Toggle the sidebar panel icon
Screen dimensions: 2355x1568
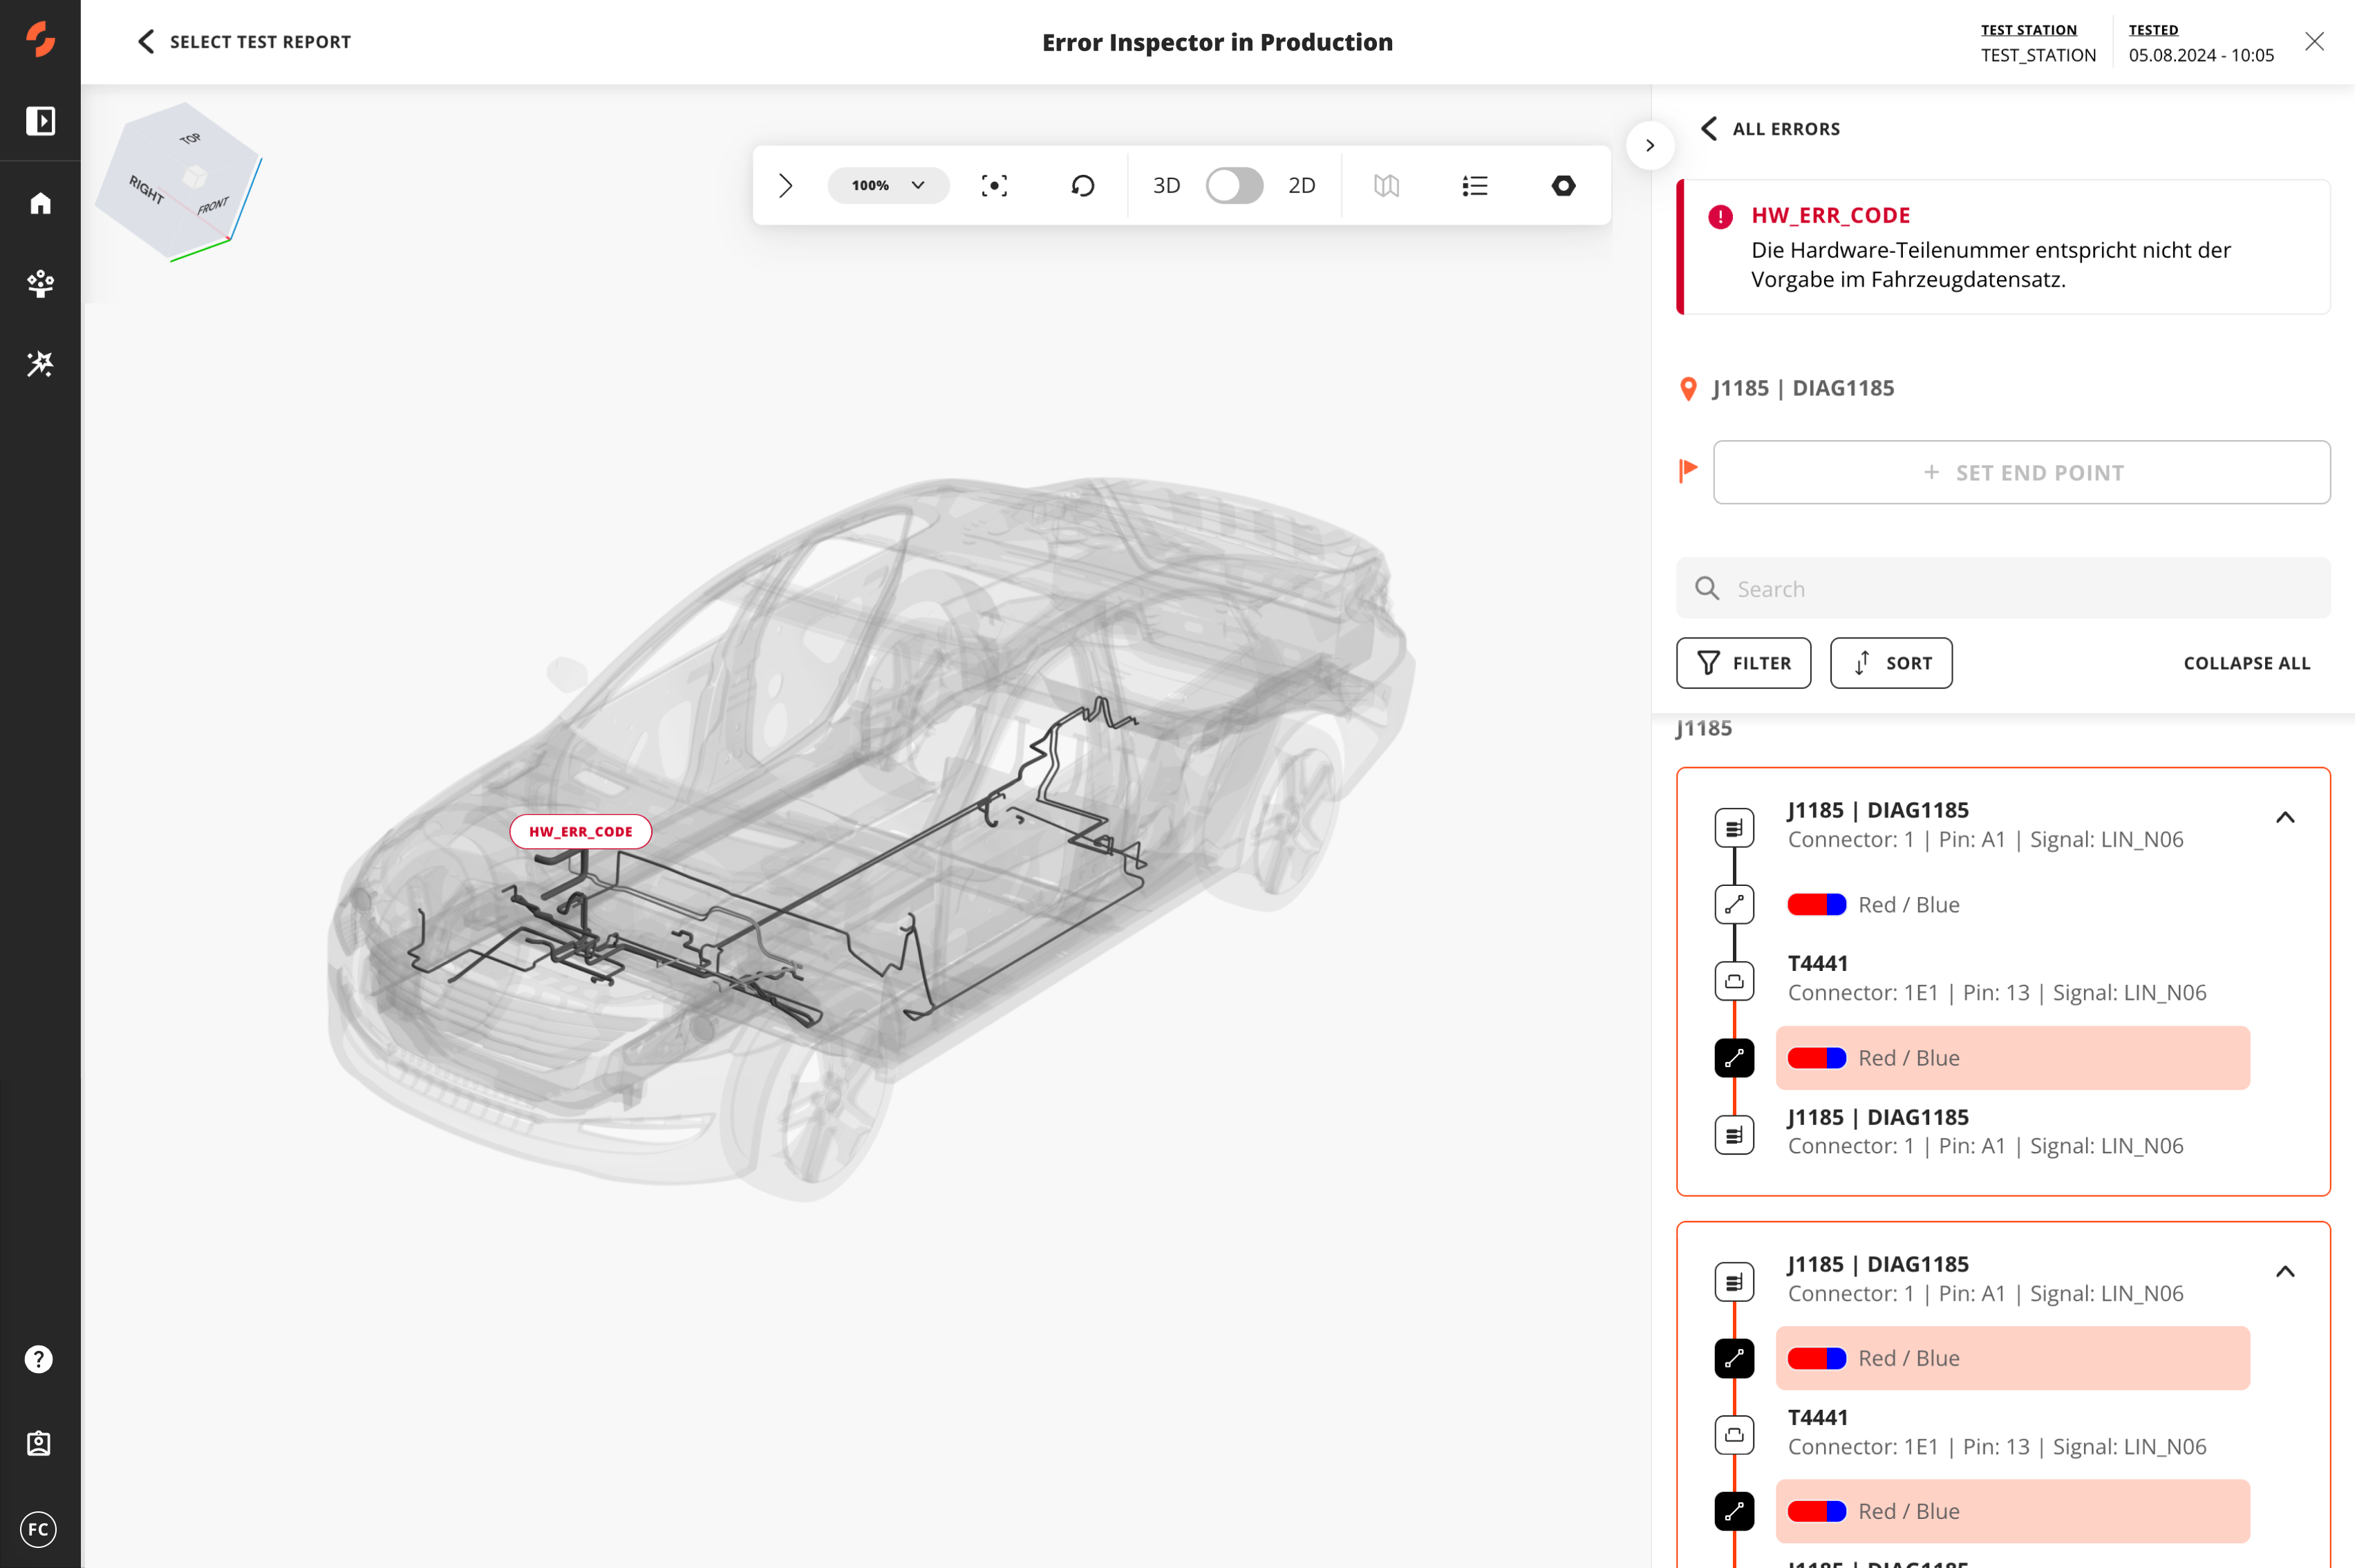(x=40, y=121)
